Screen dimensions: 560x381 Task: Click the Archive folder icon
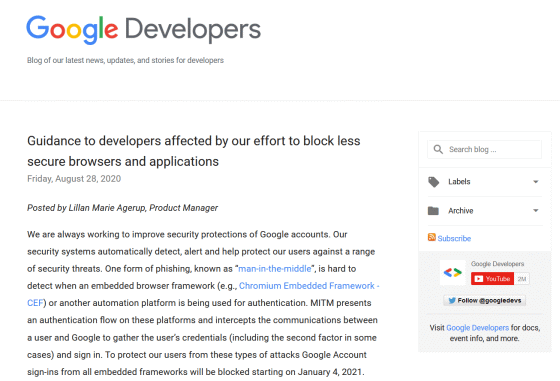(x=433, y=211)
